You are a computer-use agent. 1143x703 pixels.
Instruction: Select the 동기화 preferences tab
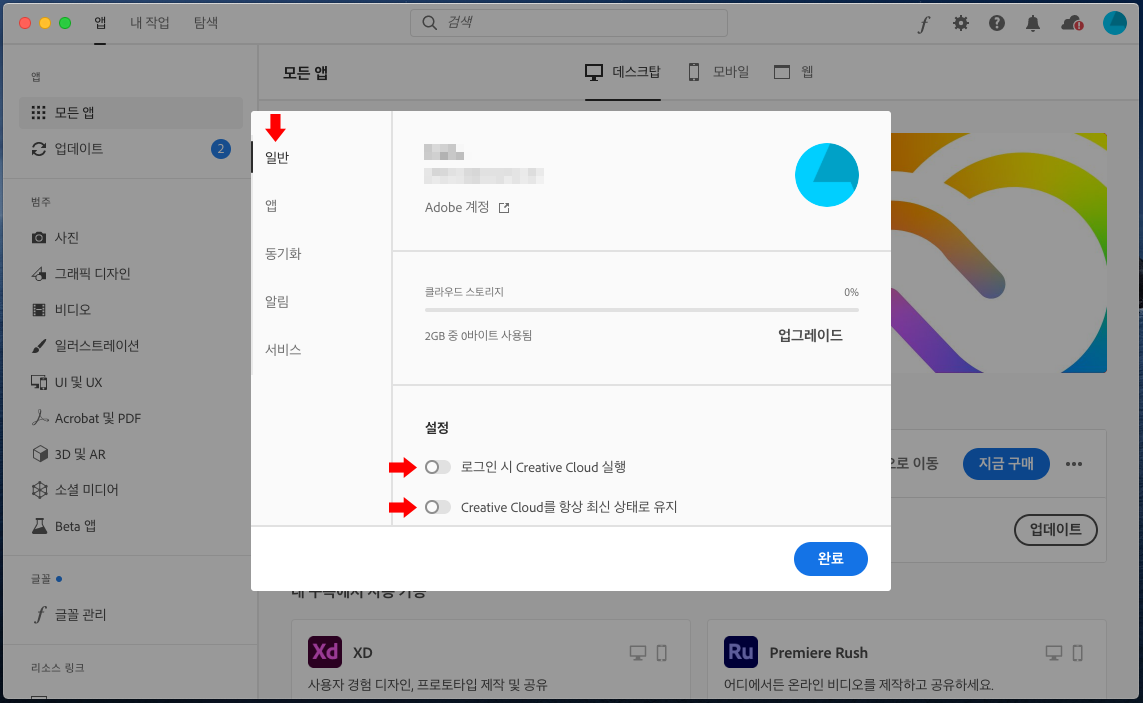coord(283,254)
